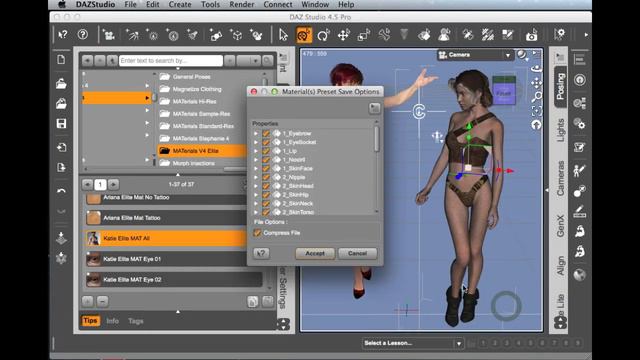Uncheck the 2_SkinHip checkbox

click(266, 195)
